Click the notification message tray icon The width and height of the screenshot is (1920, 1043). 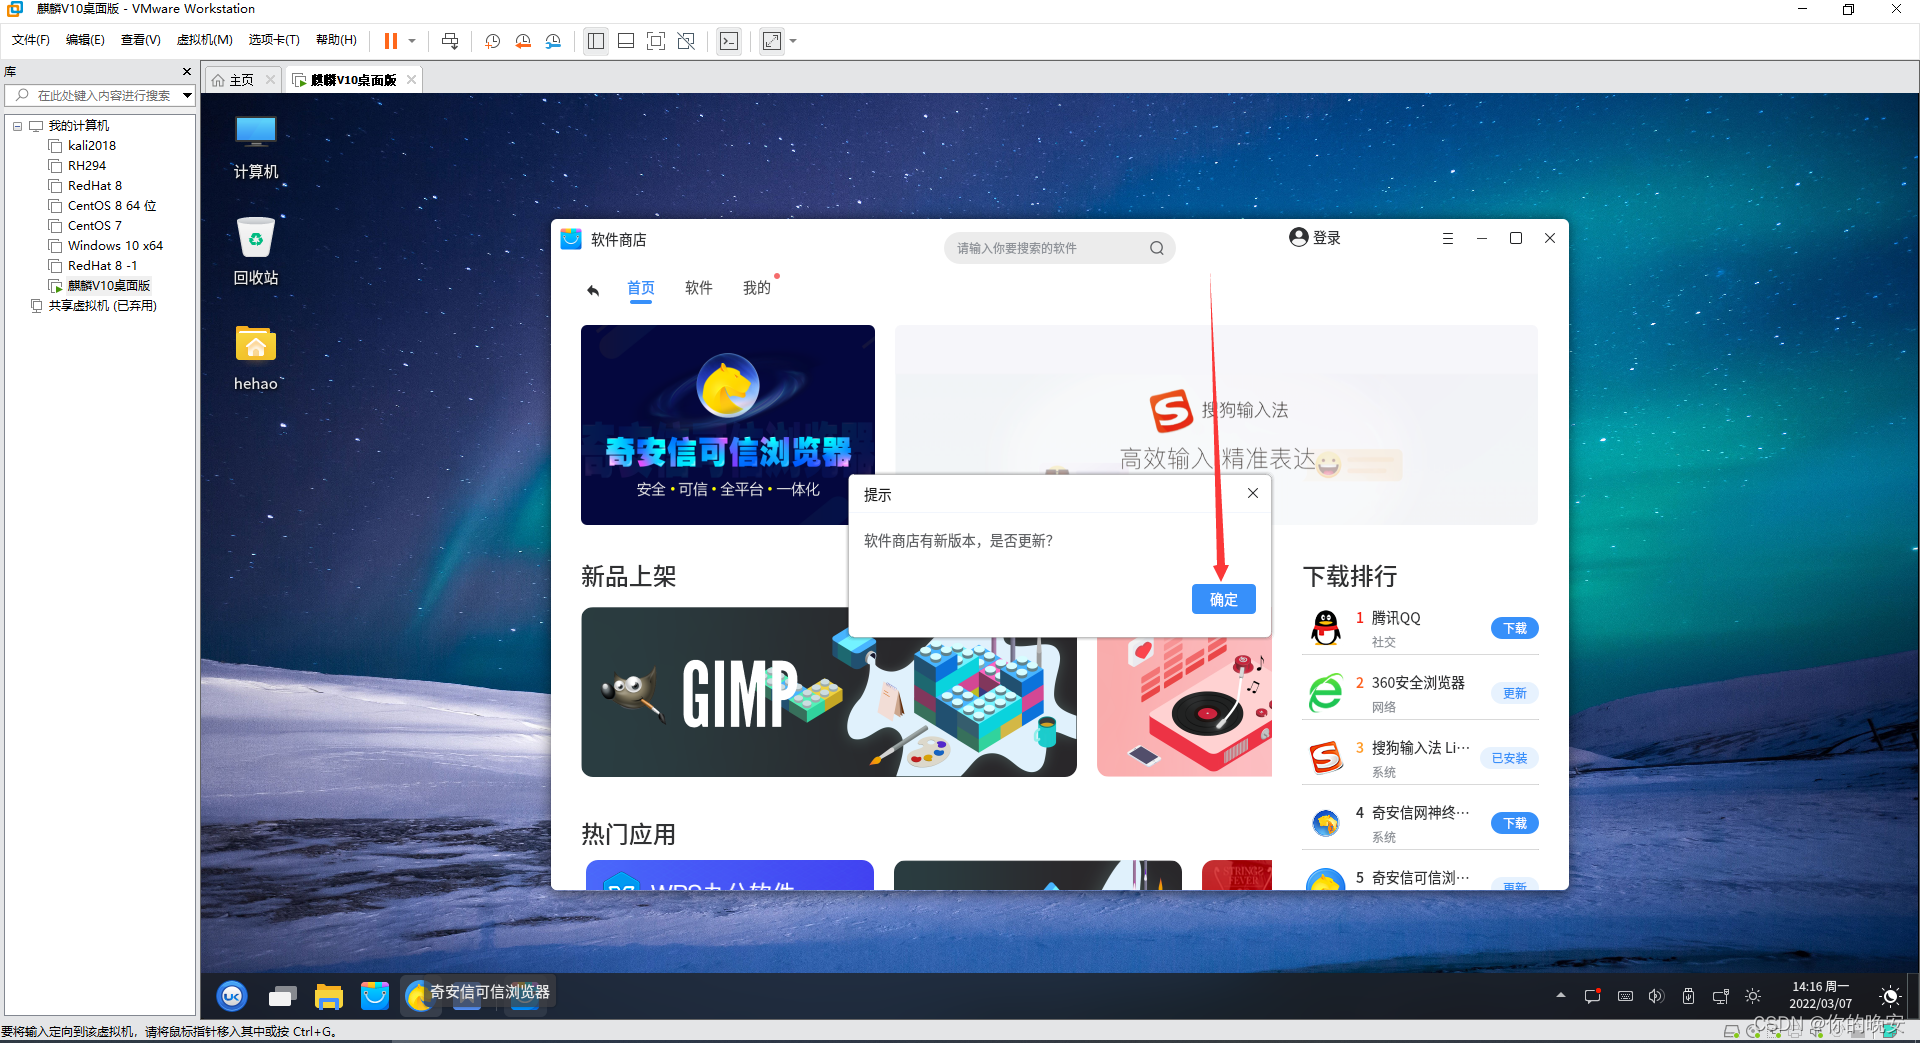[x=1593, y=996]
